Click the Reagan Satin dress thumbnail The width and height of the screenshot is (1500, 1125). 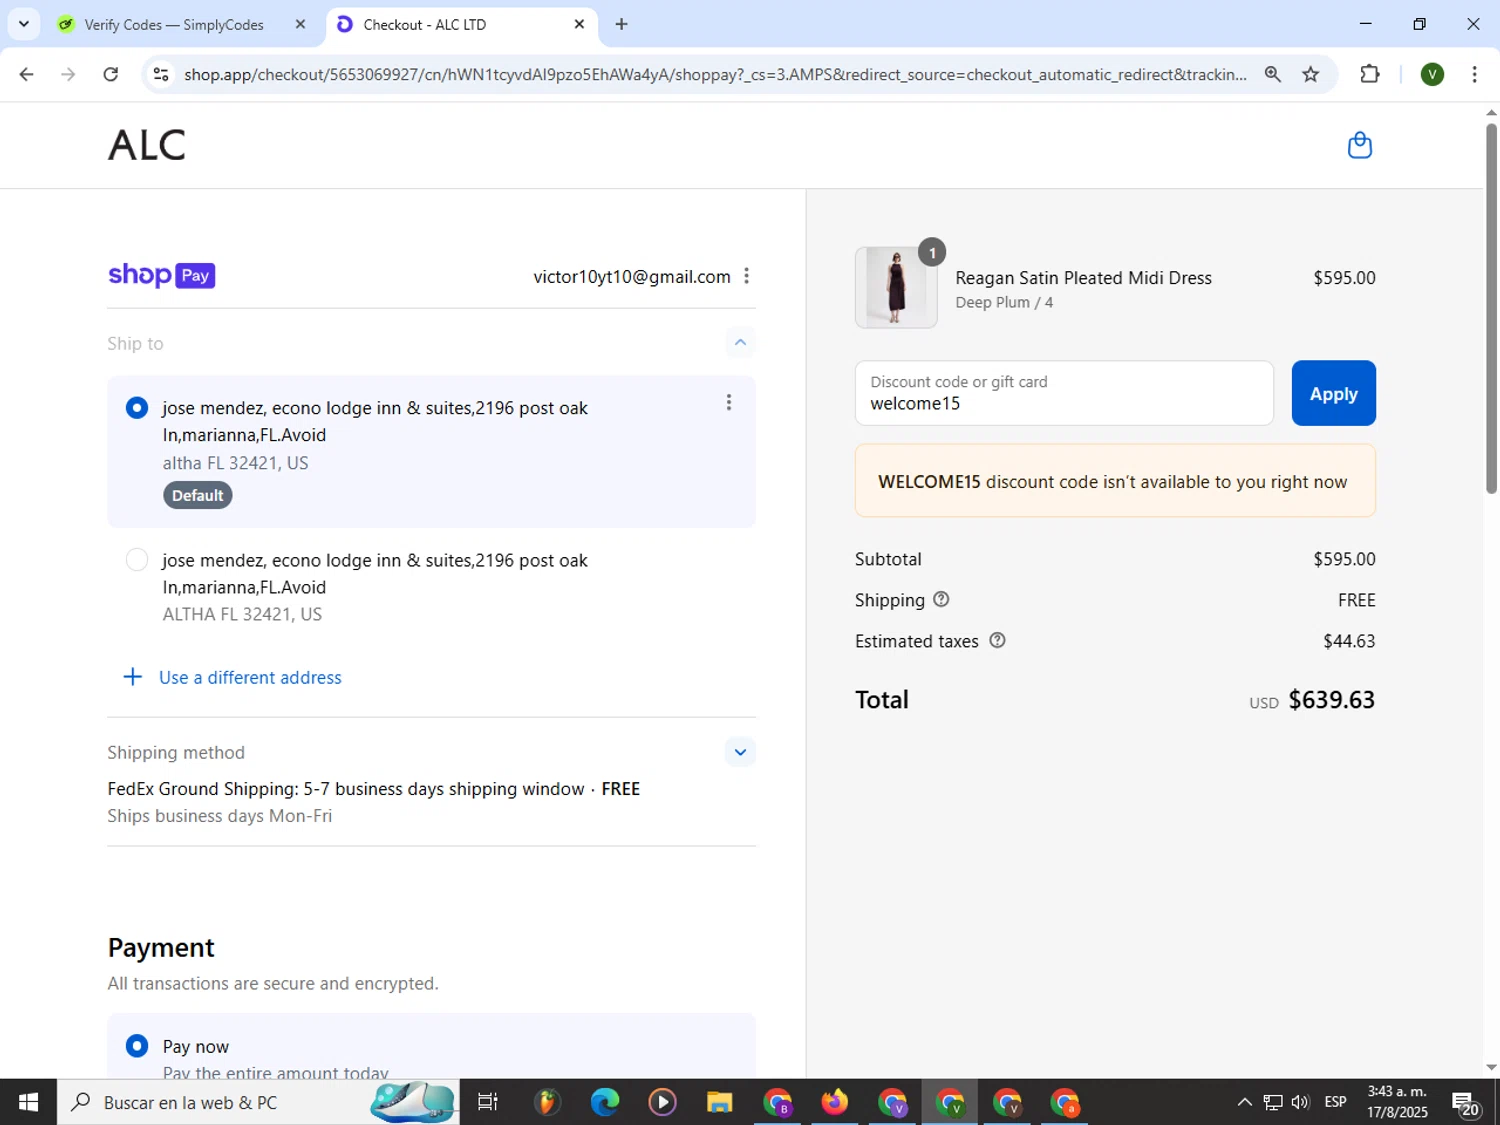[896, 288]
